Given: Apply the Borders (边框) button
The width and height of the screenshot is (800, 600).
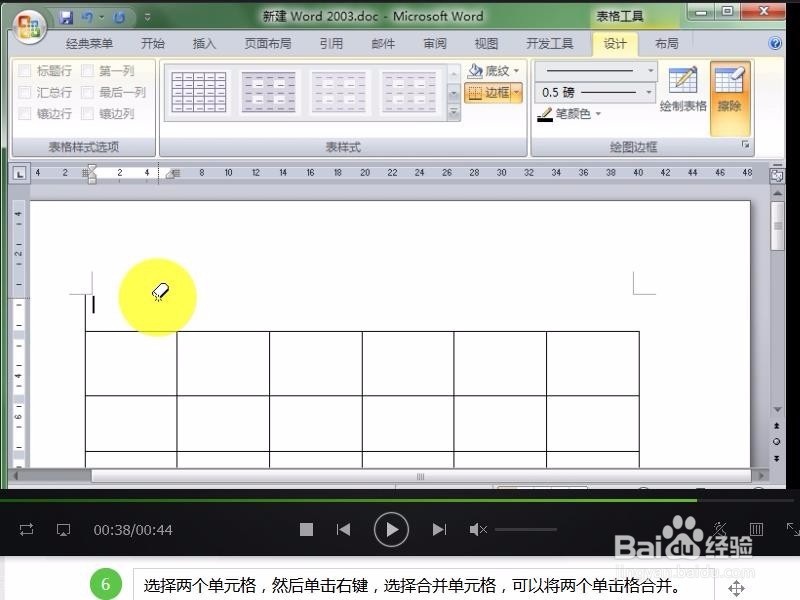Looking at the screenshot, I should pos(488,92).
